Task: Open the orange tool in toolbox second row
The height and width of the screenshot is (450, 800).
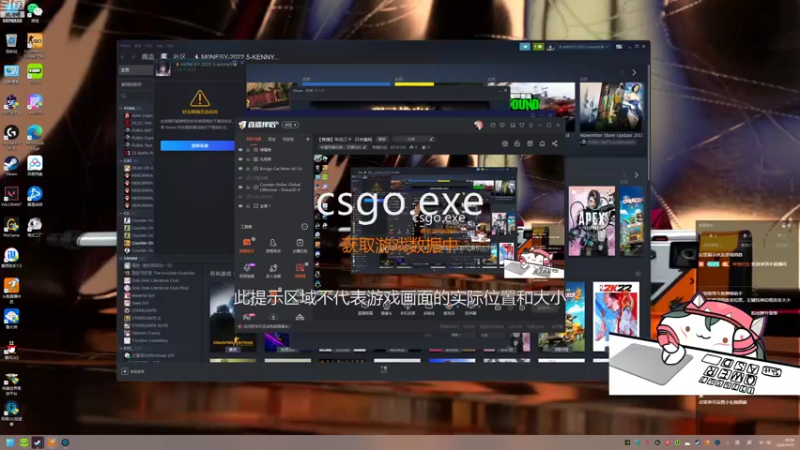Action: [299, 270]
